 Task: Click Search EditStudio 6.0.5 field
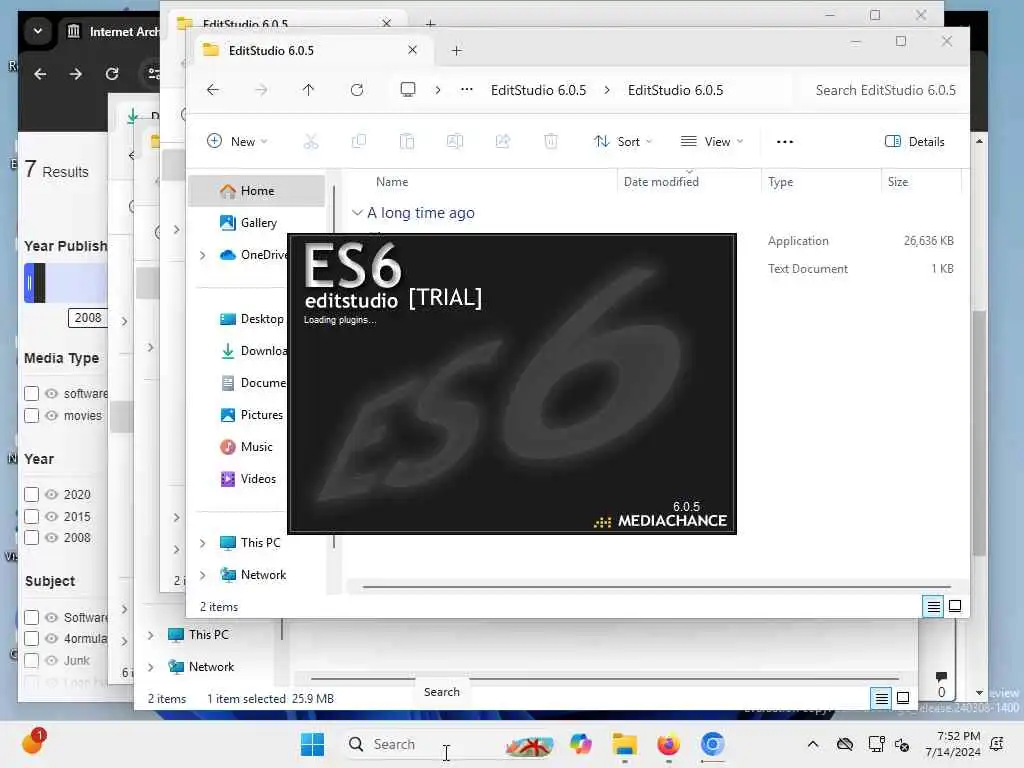tap(884, 90)
